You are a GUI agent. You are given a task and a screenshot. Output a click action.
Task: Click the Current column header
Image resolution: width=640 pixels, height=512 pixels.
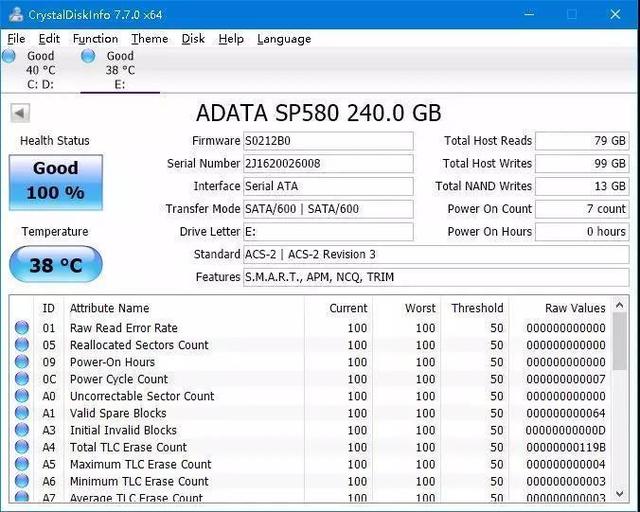[338, 308]
